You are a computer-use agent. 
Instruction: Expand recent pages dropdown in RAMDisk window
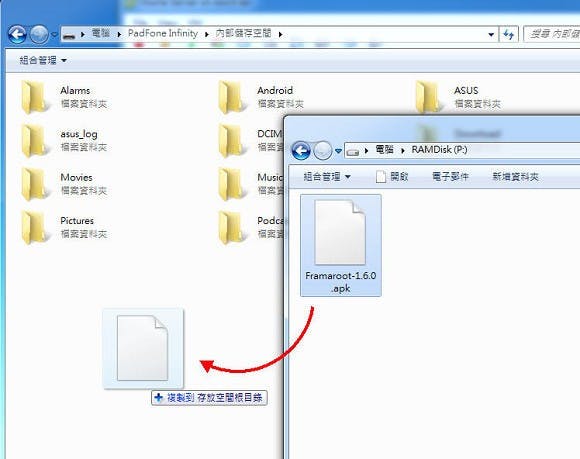338,151
